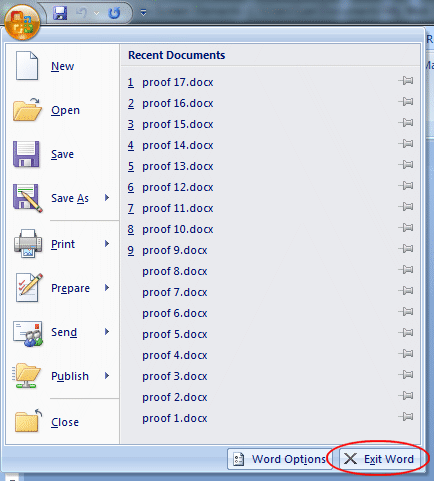Open proof 8.docx from Recent Documents
Image resolution: width=434 pixels, height=481 pixels.
pos(175,271)
